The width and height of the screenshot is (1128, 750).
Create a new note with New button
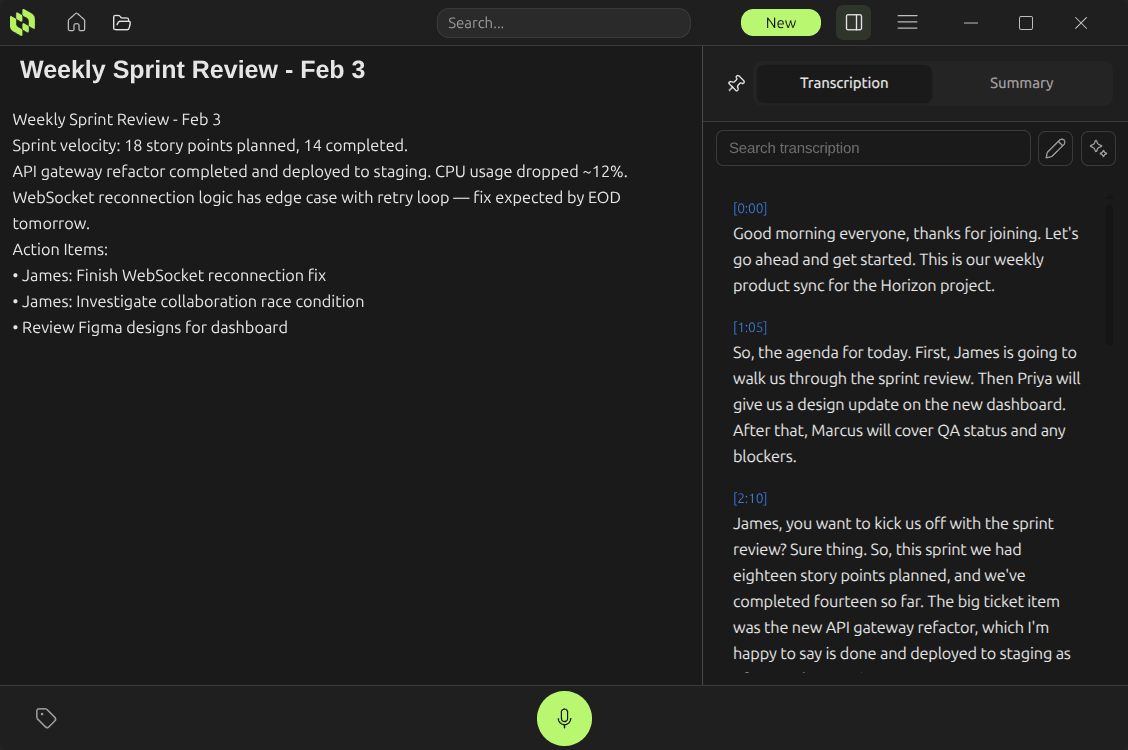click(x=780, y=21)
